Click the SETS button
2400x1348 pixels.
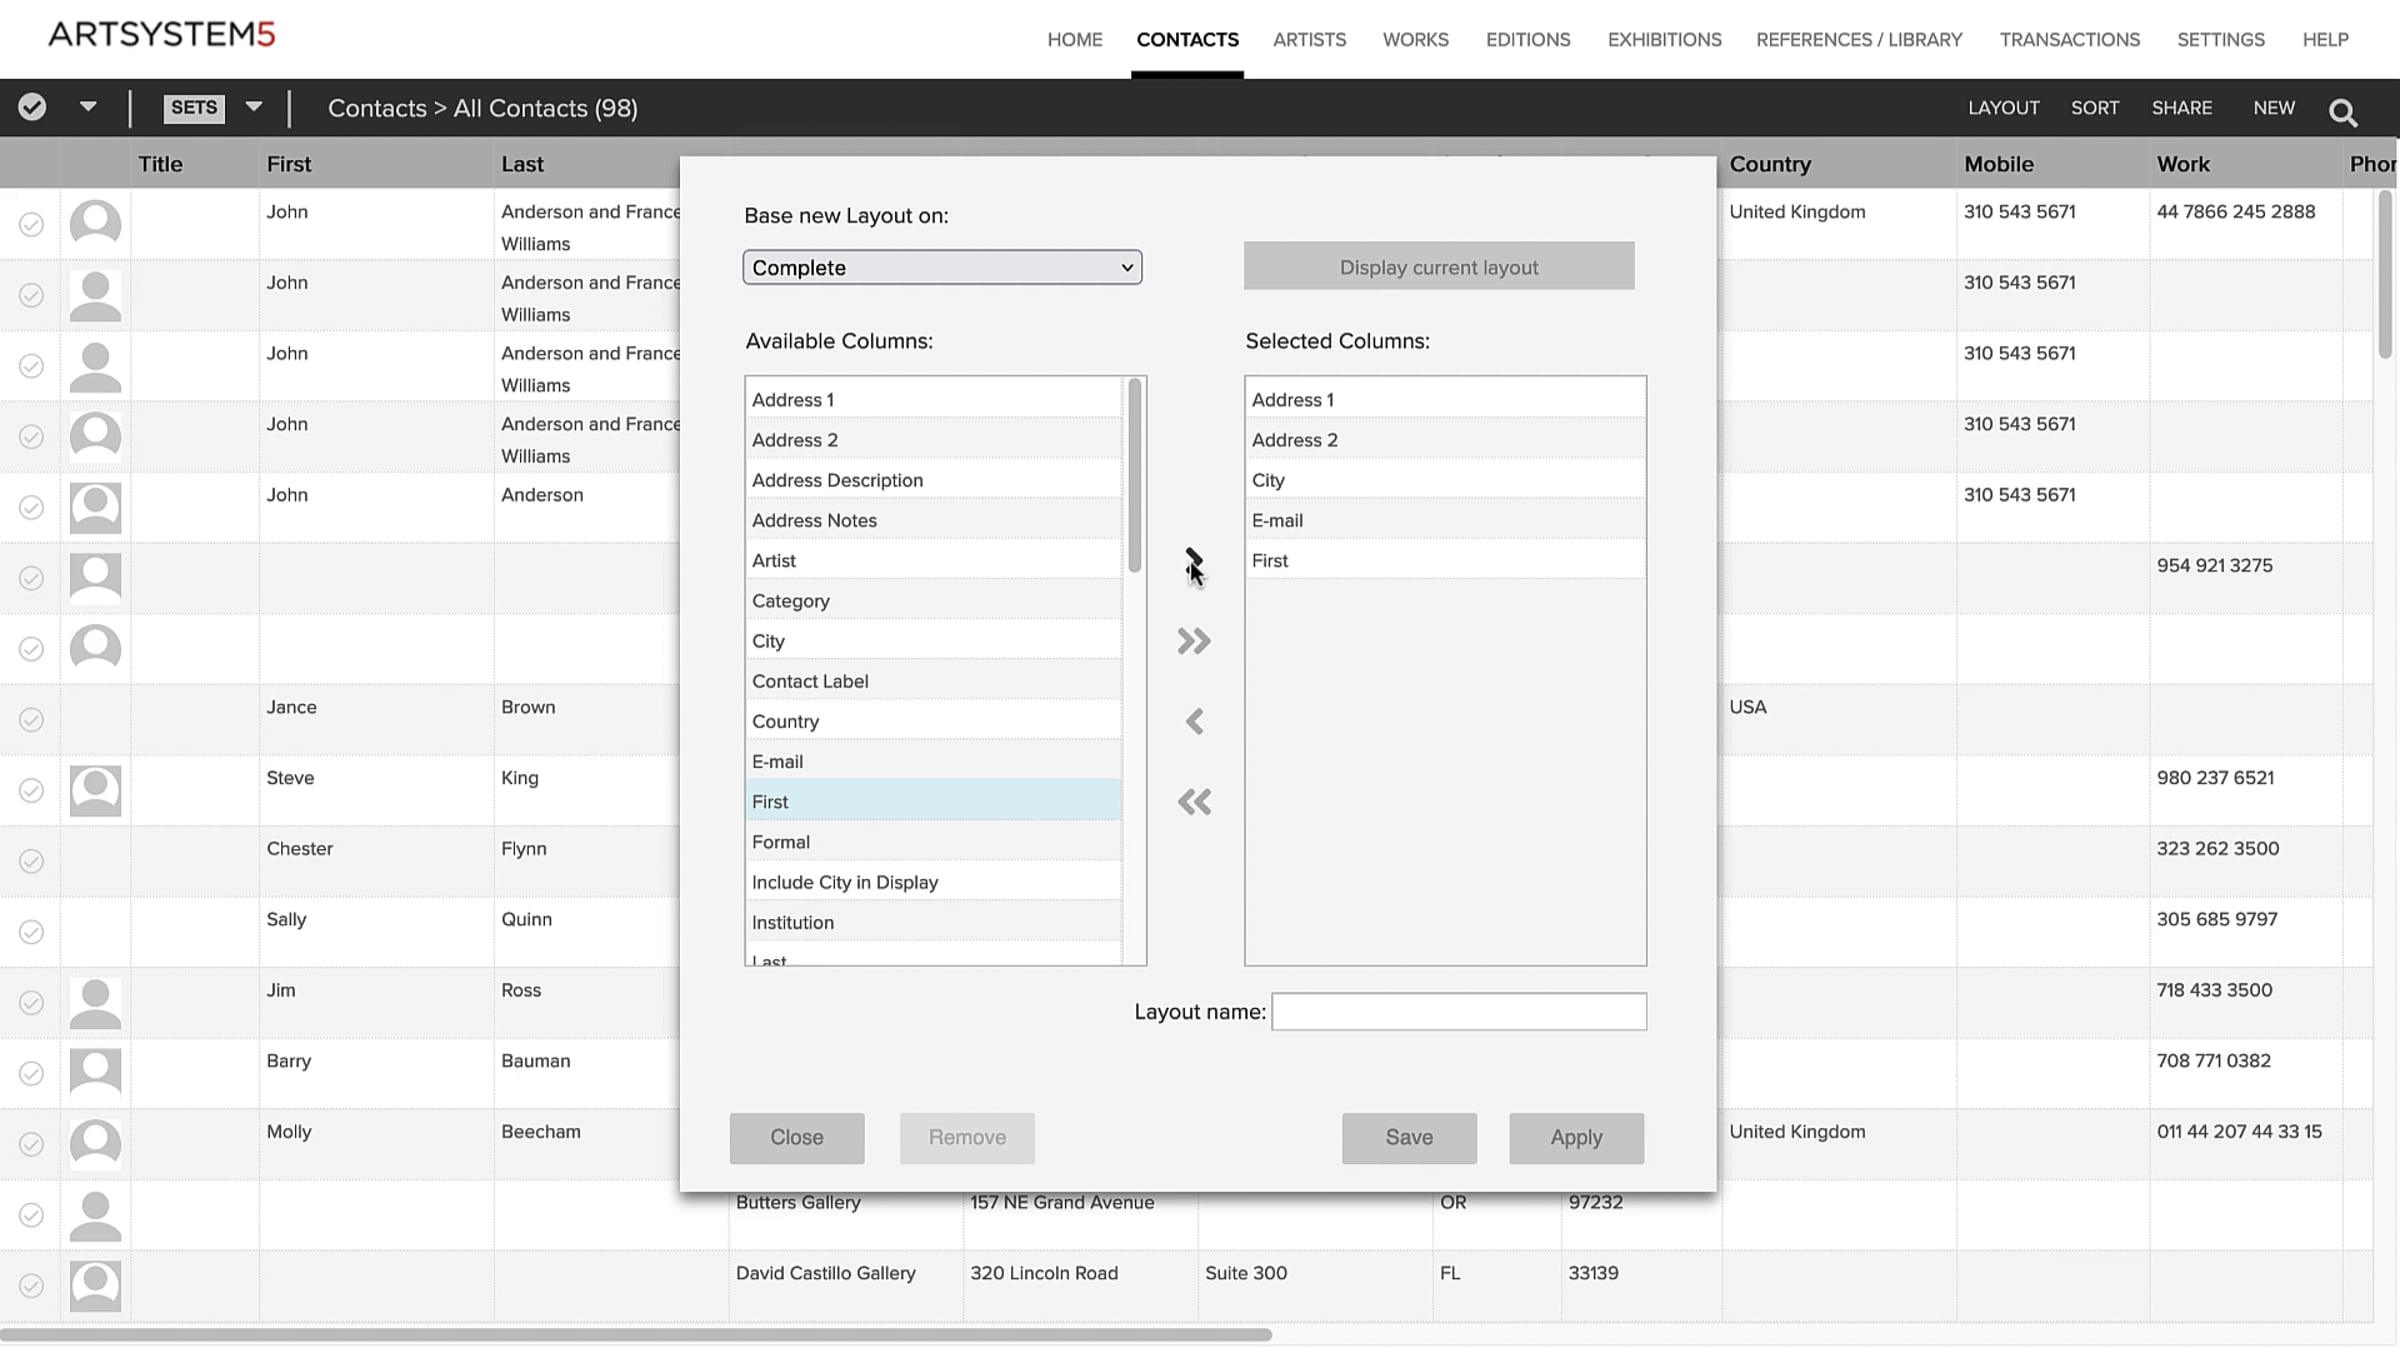click(194, 107)
